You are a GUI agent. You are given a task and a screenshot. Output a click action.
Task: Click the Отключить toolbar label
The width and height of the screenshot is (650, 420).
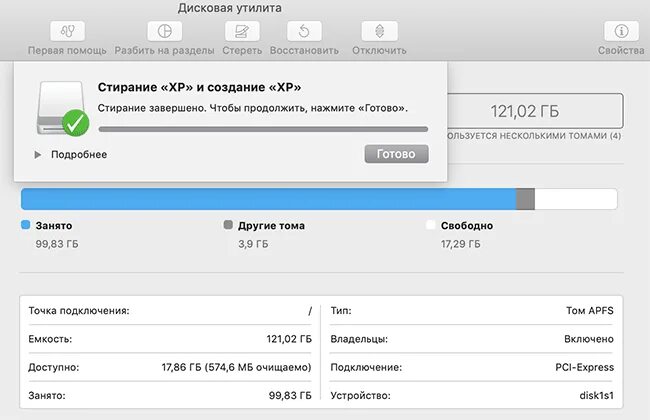[x=379, y=51]
